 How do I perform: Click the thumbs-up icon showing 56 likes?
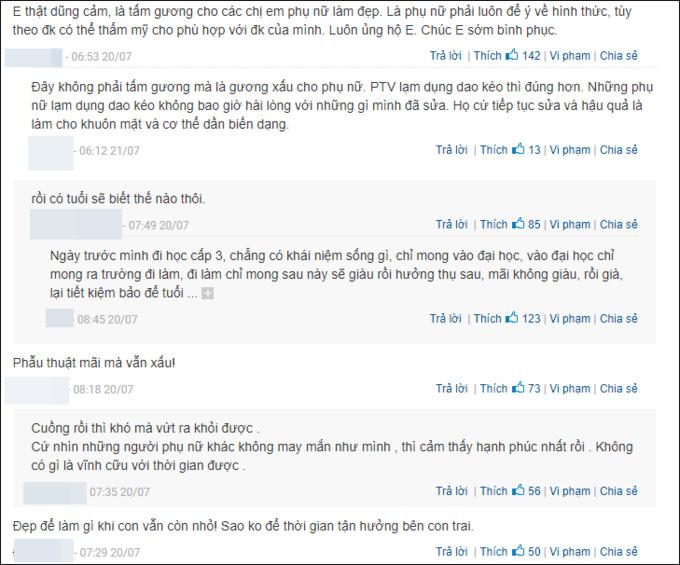tap(518, 490)
